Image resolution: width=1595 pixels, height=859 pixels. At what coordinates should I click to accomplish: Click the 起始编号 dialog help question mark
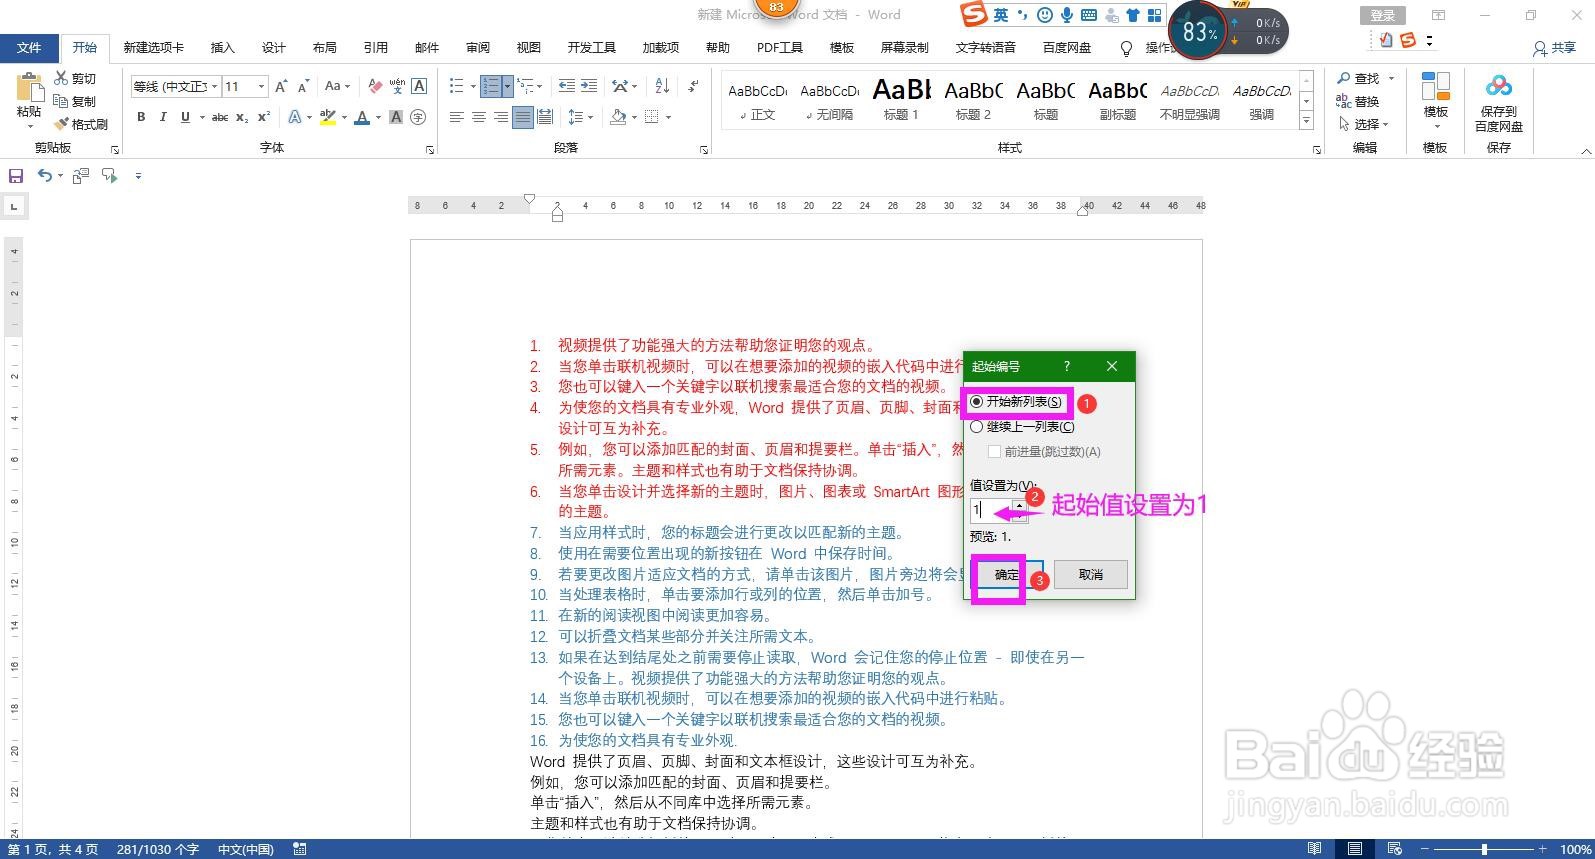point(1066,366)
